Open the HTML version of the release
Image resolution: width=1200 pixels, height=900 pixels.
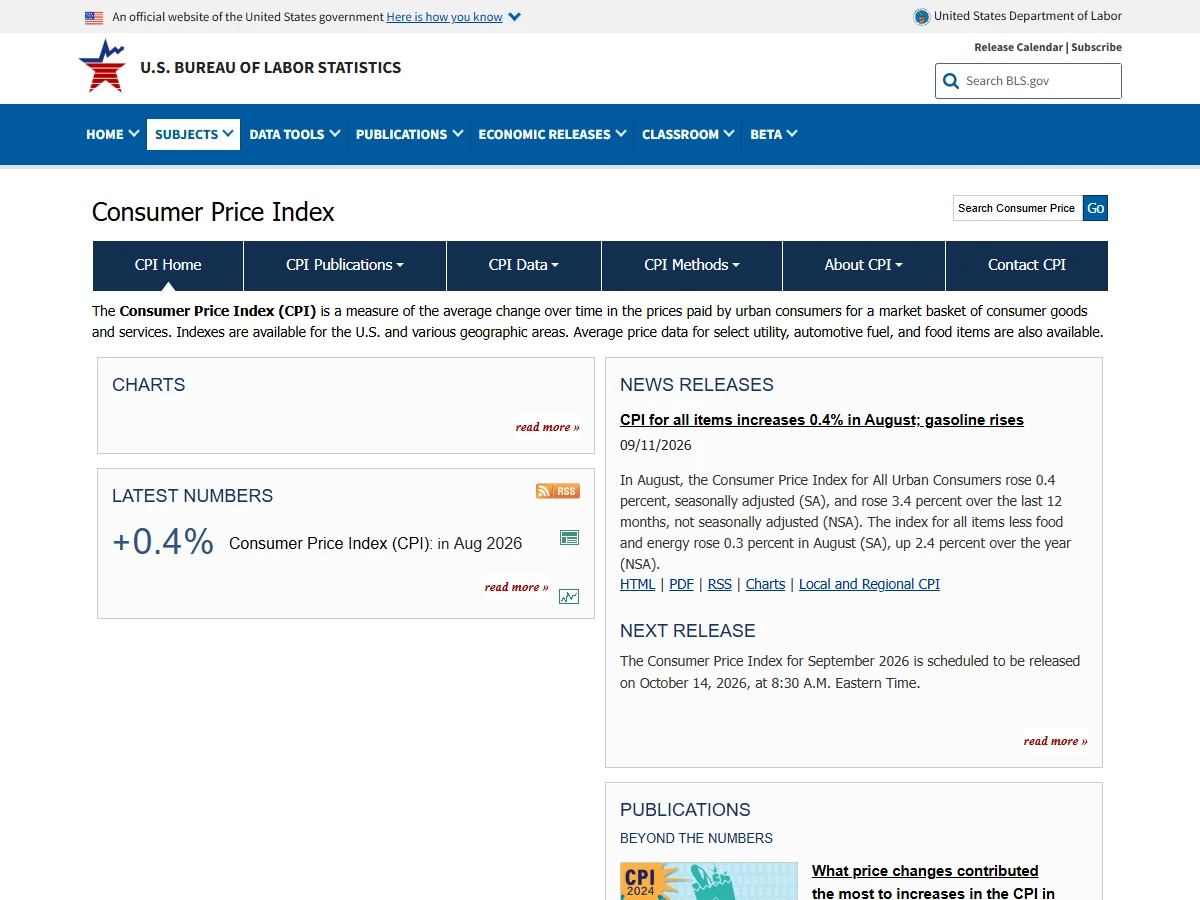point(638,584)
